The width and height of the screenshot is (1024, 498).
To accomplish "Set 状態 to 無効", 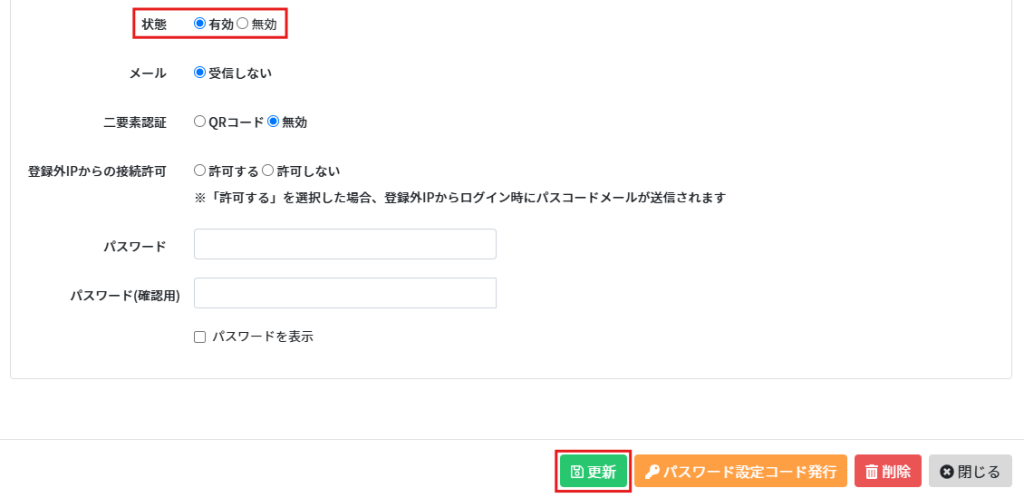I will pos(243,23).
